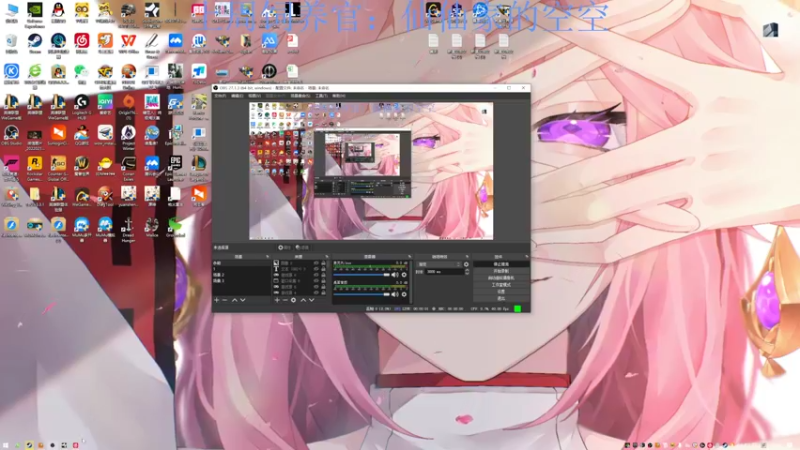This screenshot has width=800, height=450.
Task: Open the 工具 (Tools) menu in OBS
Action: [321, 95]
